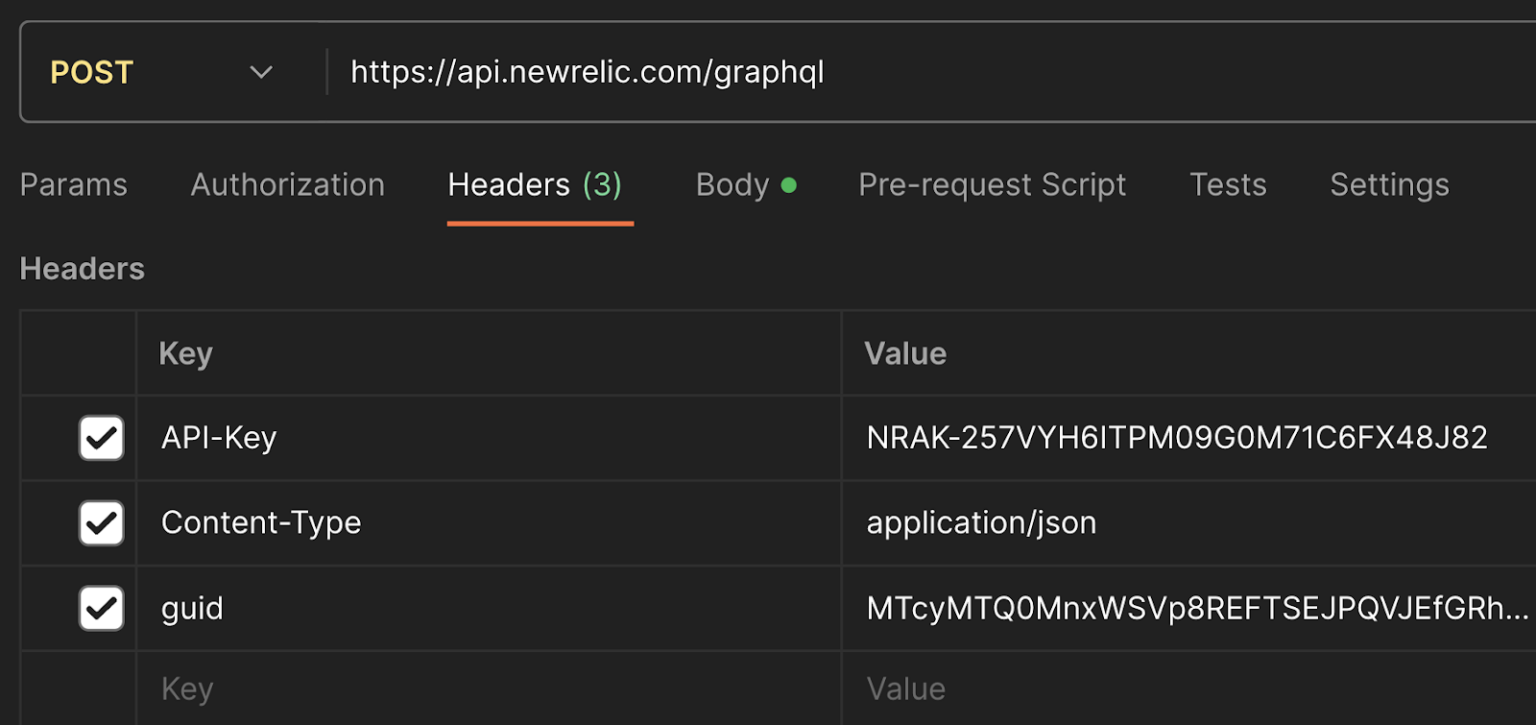Edit the NRAK API key value
Screen dimensions: 1536x725
pos(1176,438)
